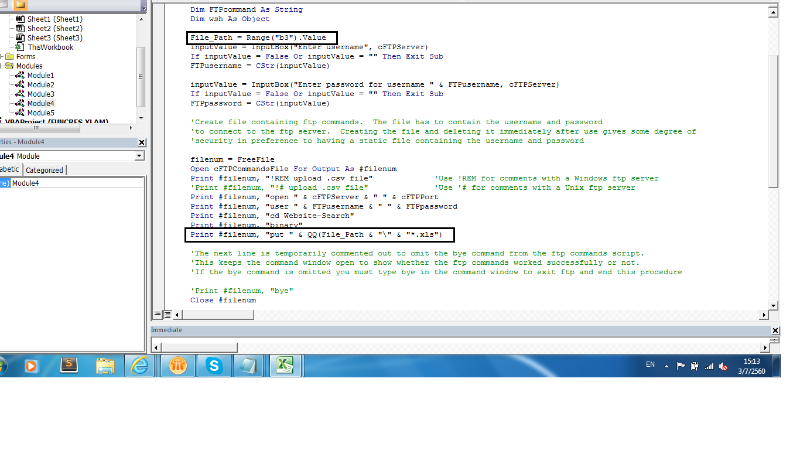Switch to the Categorized properties tab

coord(44,170)
